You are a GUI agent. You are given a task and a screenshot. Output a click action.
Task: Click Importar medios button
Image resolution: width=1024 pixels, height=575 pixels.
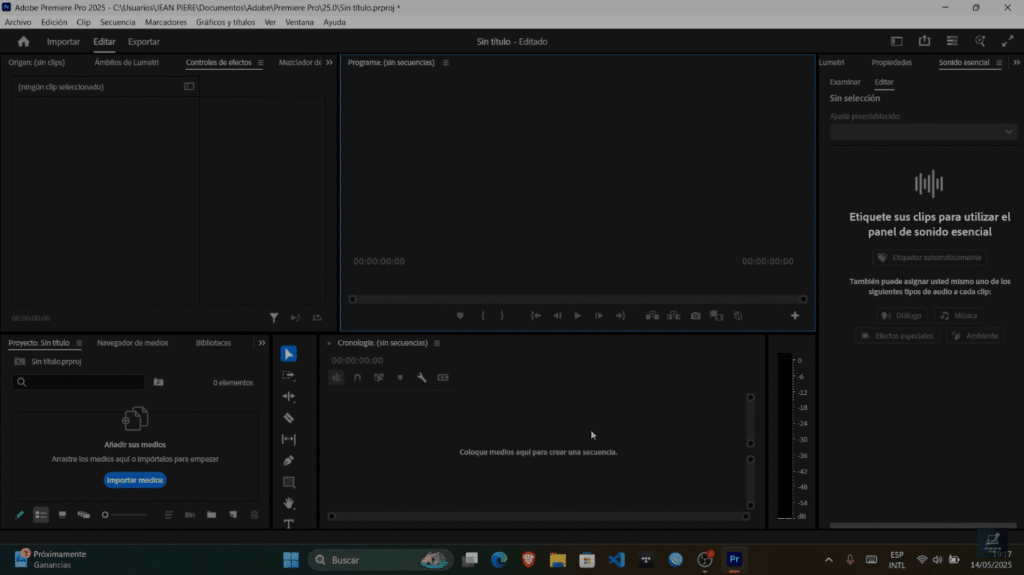[135, 480]
